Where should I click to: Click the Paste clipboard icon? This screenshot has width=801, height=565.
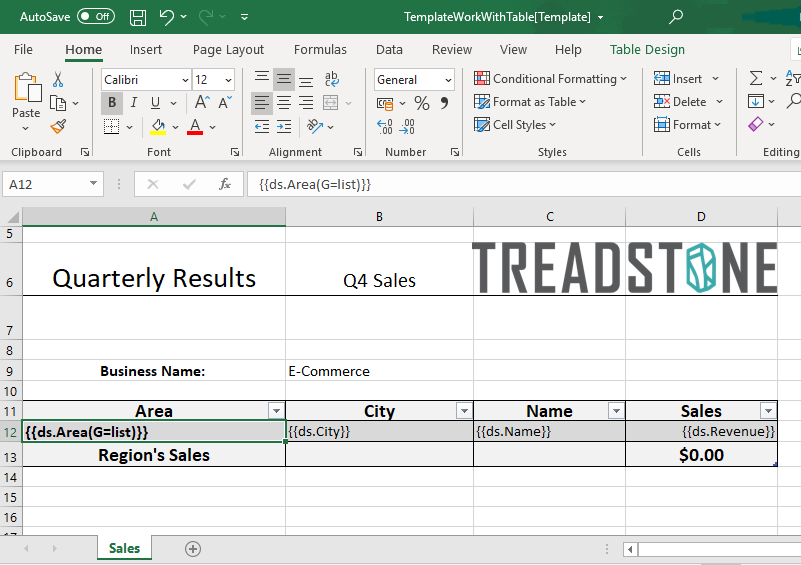27,88
